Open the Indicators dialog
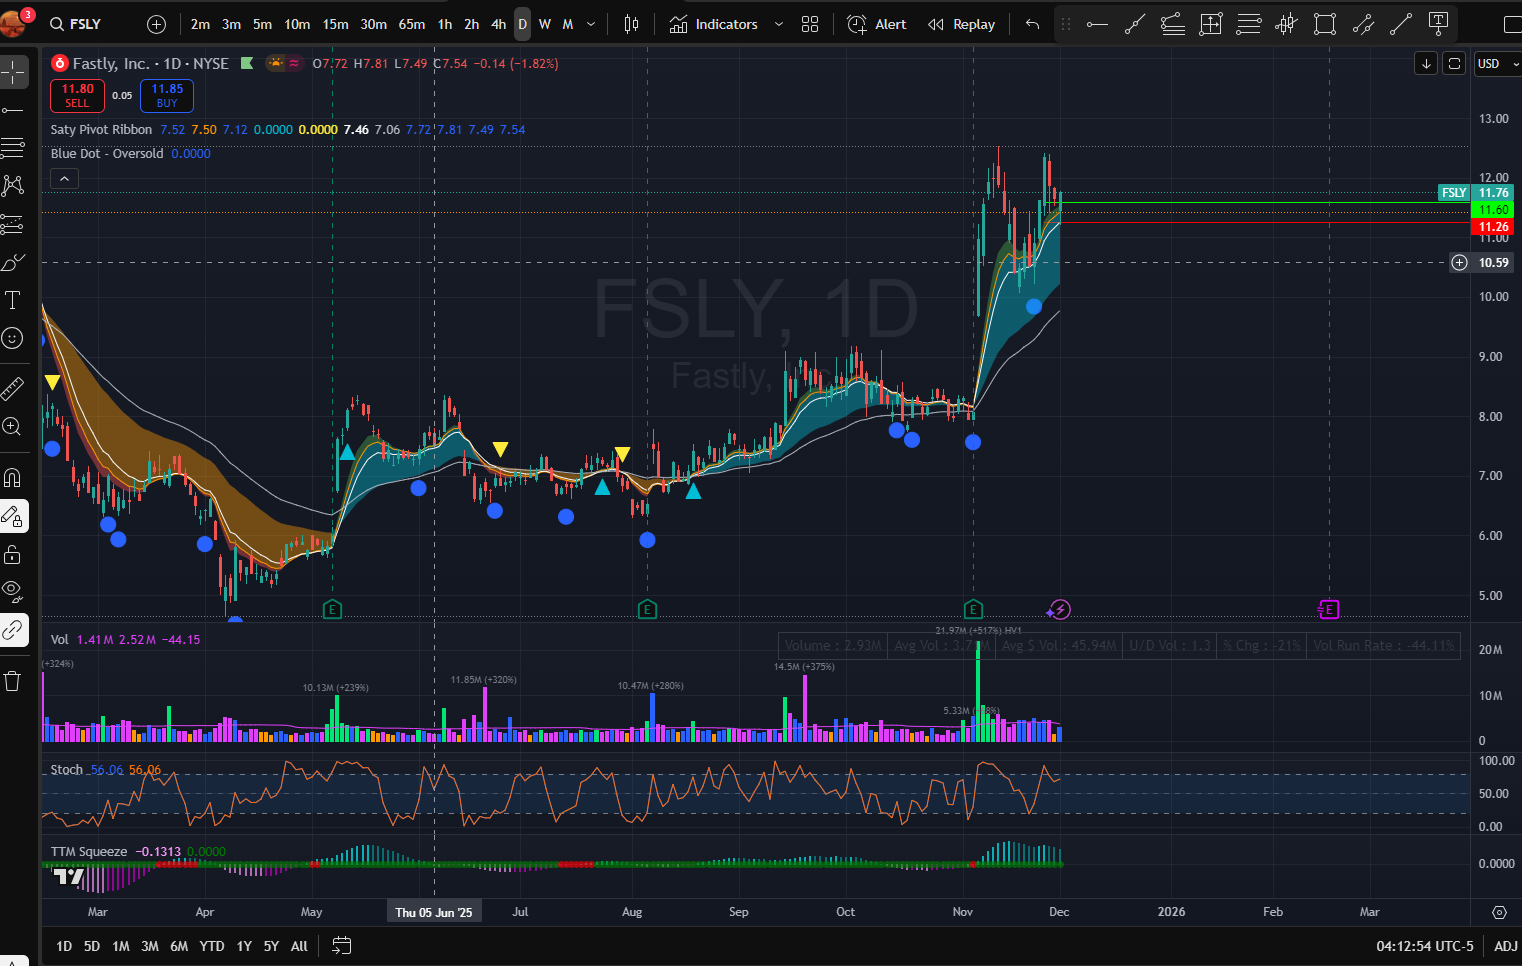Viewport: 1522px width, 966px height. click(x=714, y=24)
